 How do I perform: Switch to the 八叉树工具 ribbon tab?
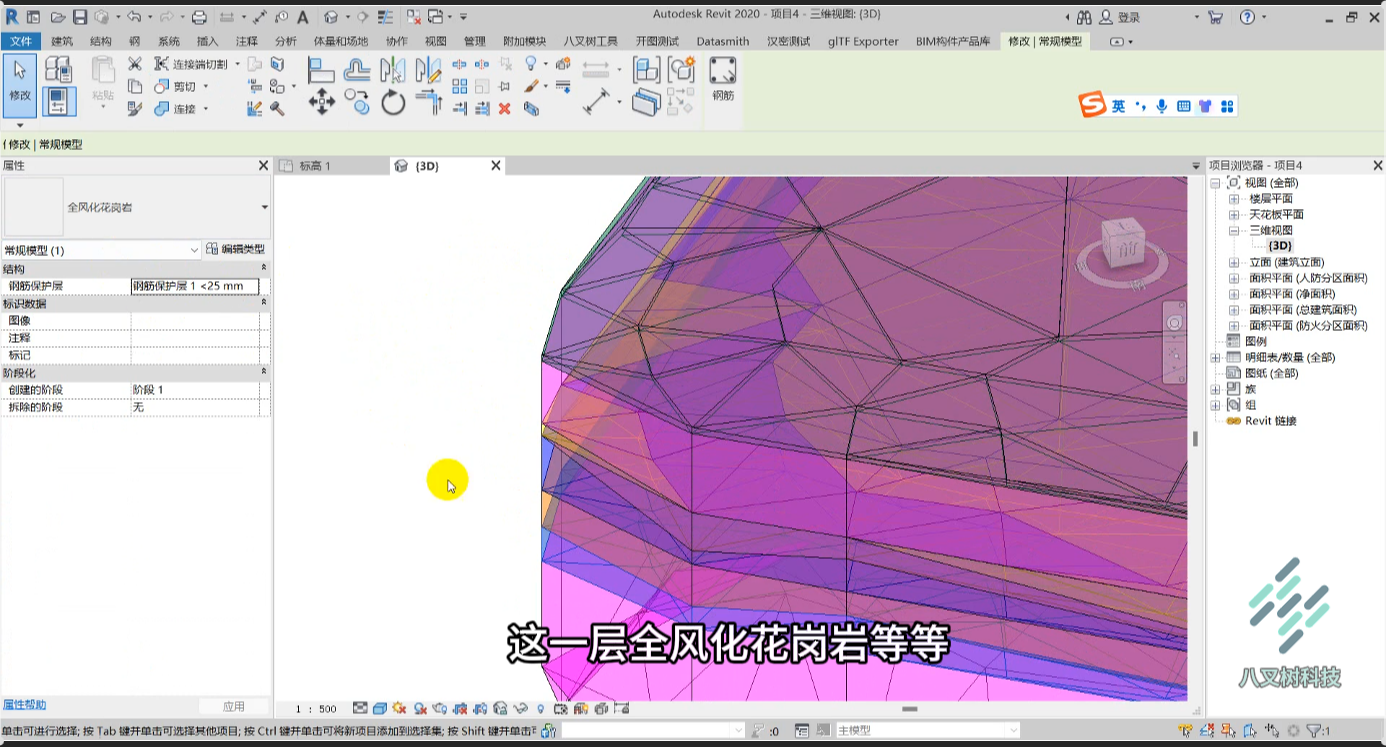click(x=591, y=41)
